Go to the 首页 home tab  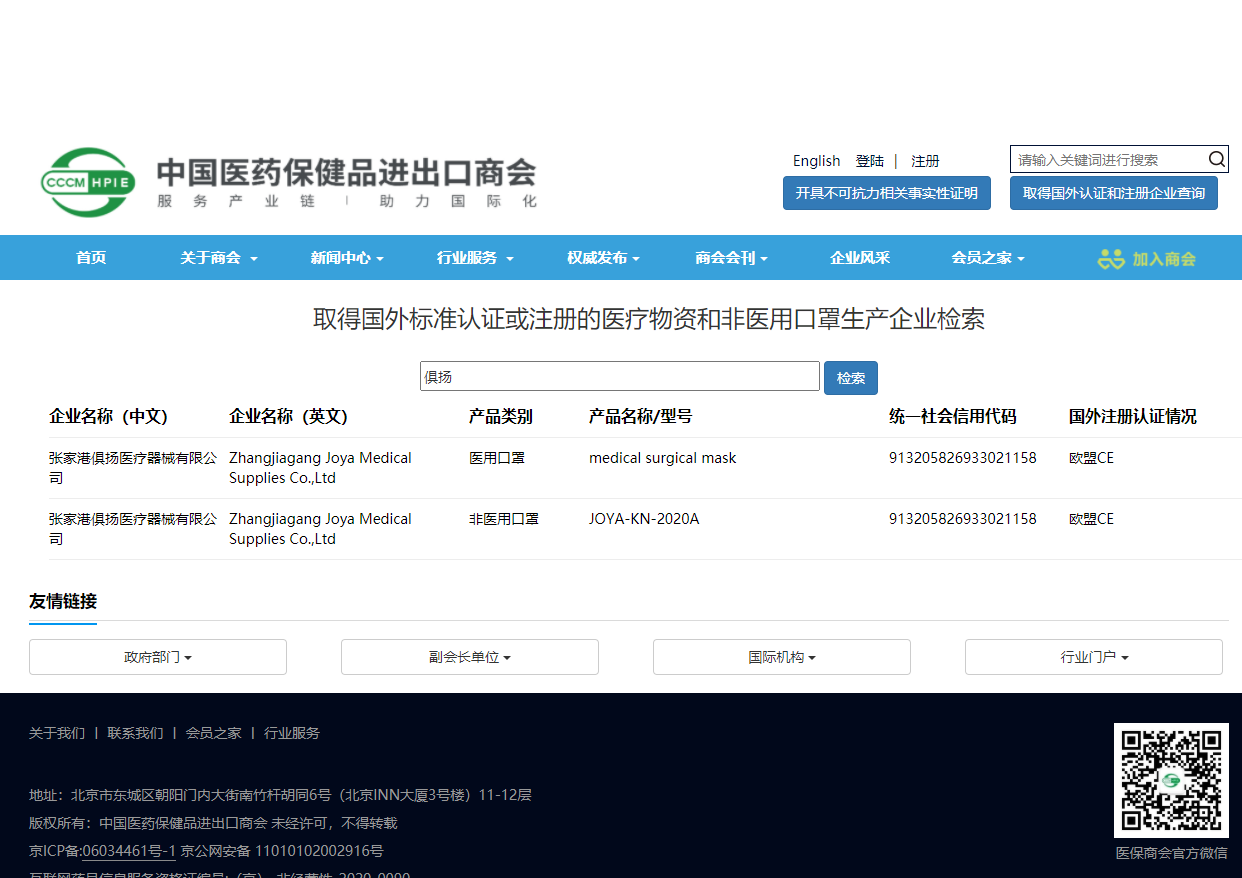point(91,258)
